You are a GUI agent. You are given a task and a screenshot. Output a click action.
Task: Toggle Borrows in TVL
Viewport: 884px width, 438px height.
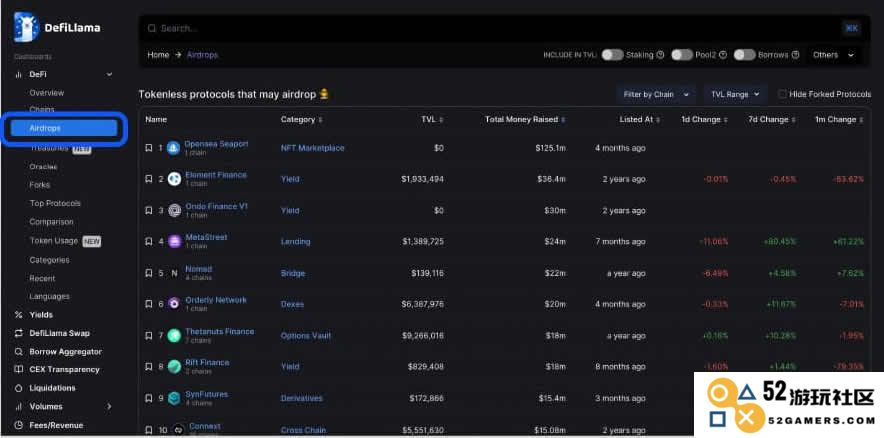point(744,55)
